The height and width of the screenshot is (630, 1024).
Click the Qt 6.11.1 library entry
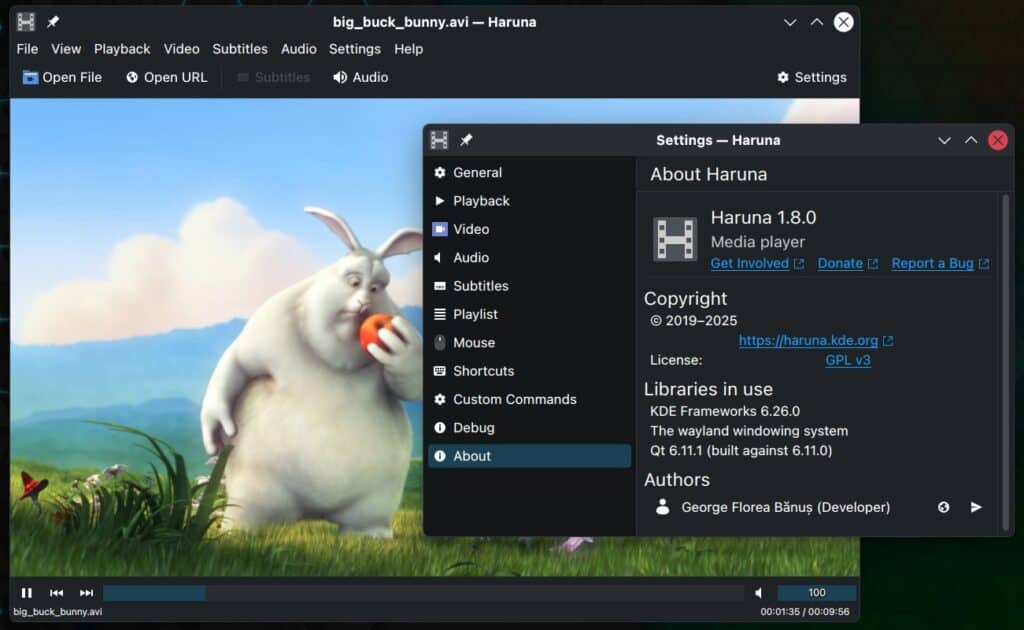(741, 450)
